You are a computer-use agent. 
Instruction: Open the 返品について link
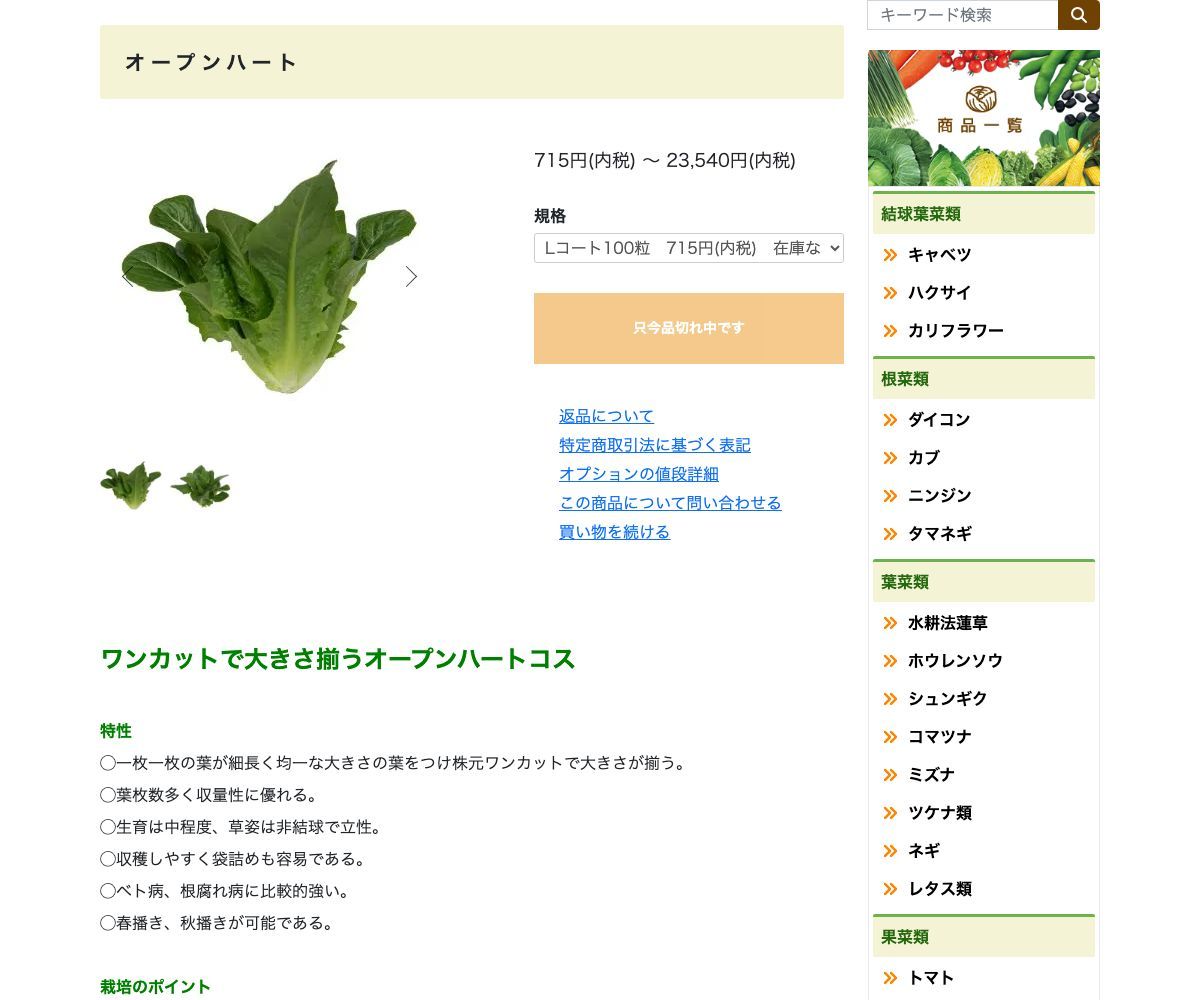tap(606, 416)
